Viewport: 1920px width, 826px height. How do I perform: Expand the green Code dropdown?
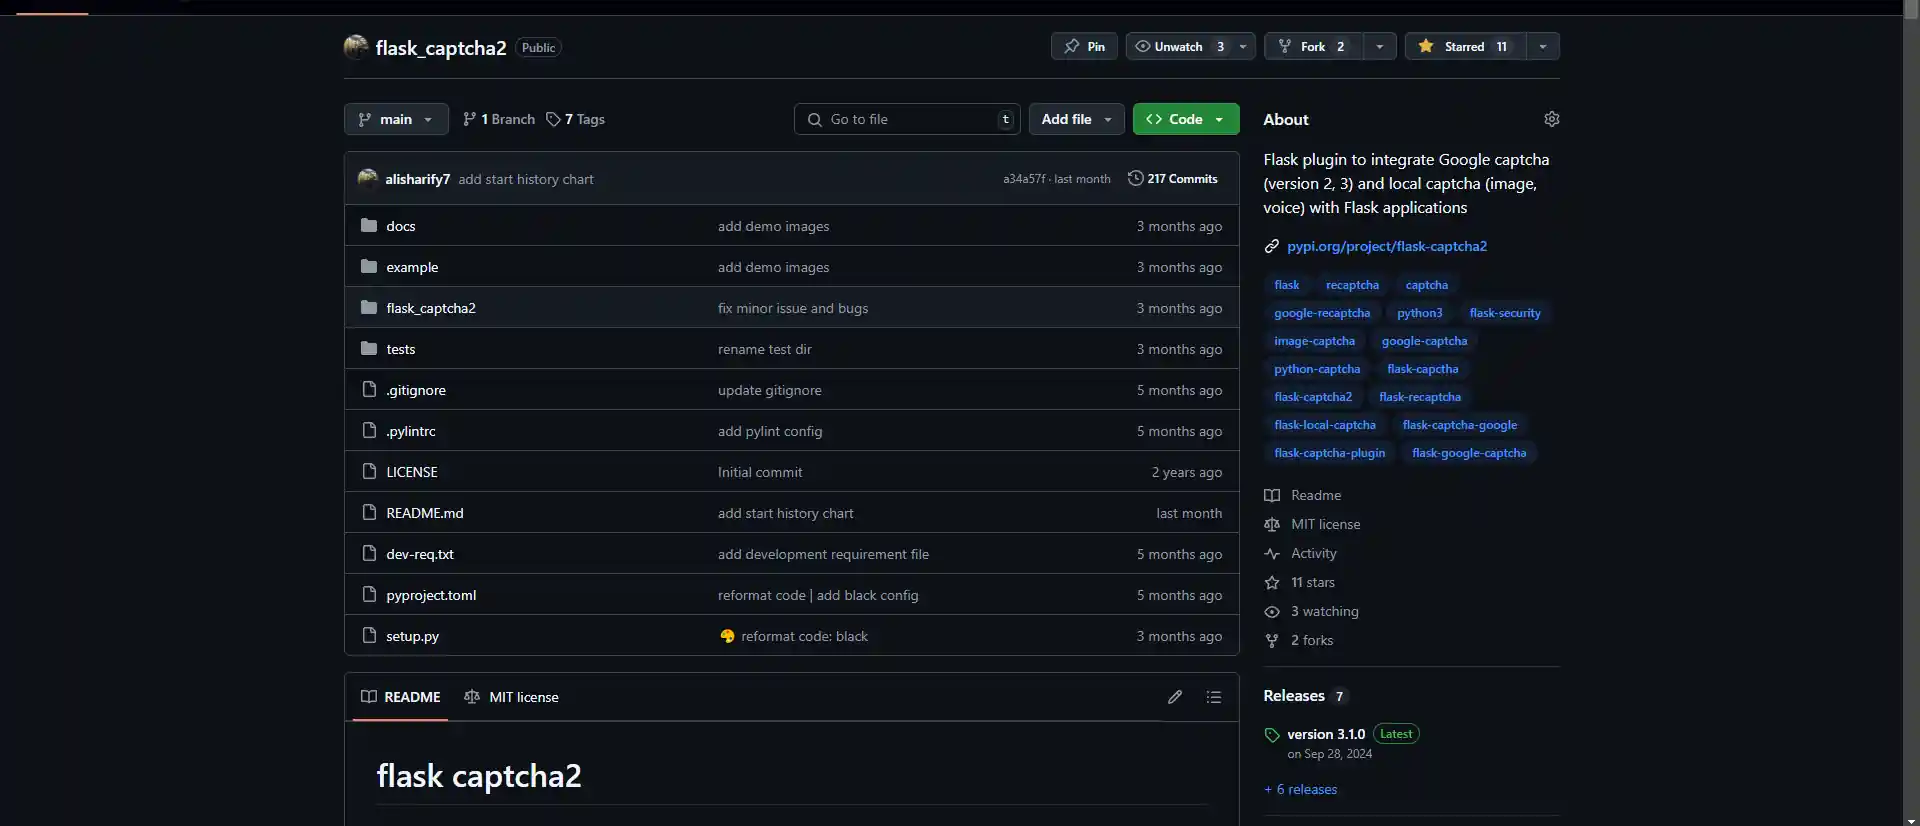pos(1186,120)
